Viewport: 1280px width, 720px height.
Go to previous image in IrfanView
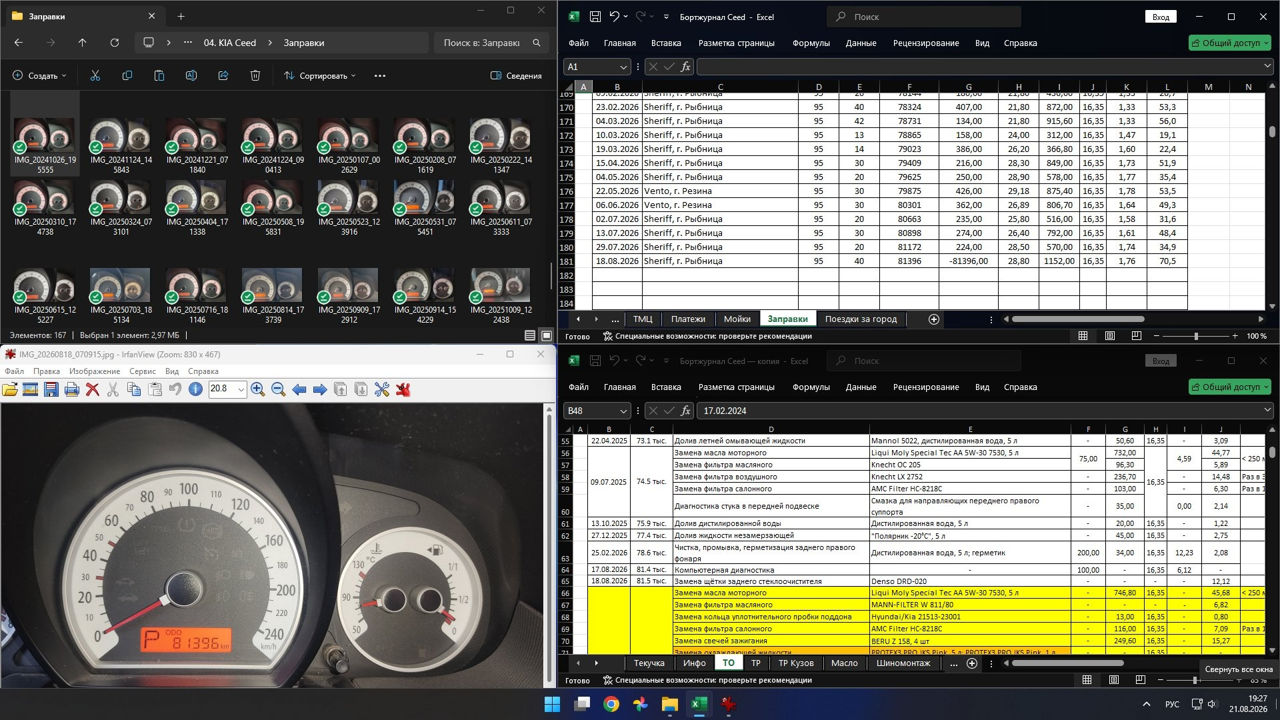(300, 389)
